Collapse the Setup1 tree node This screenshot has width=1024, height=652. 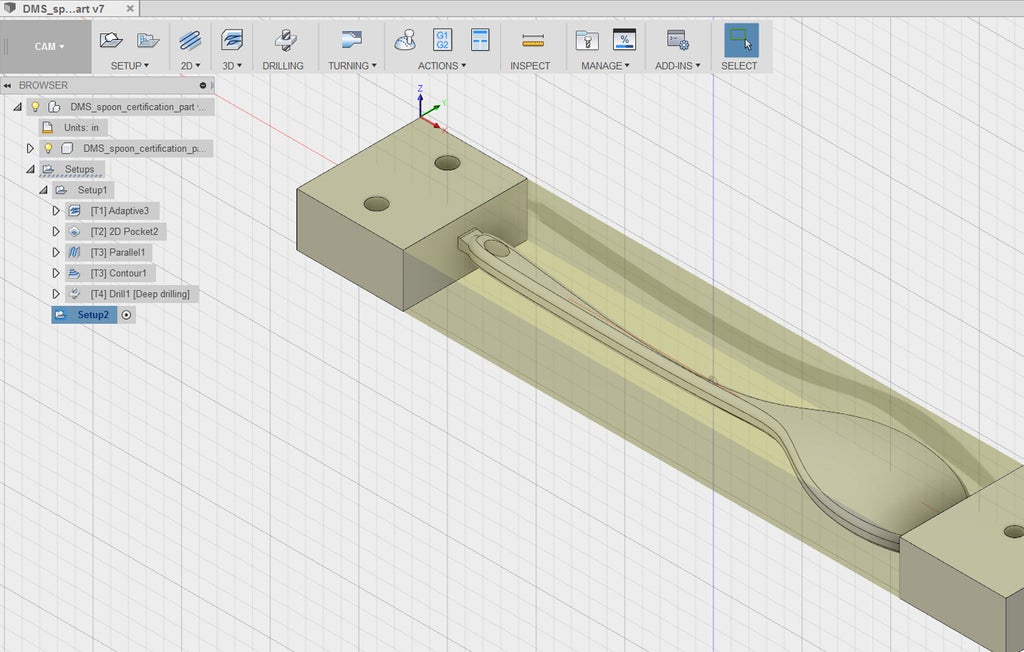click(x=43, y=190)
